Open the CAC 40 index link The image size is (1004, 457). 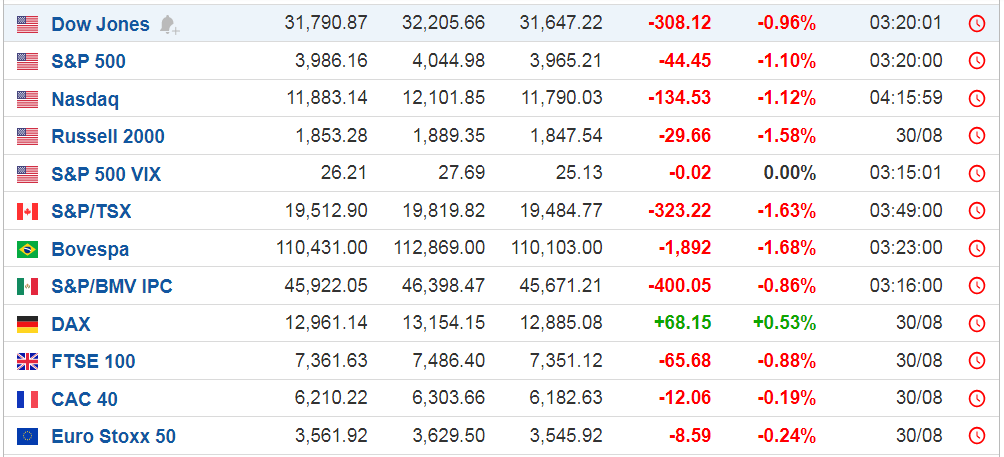coord(85,399)
